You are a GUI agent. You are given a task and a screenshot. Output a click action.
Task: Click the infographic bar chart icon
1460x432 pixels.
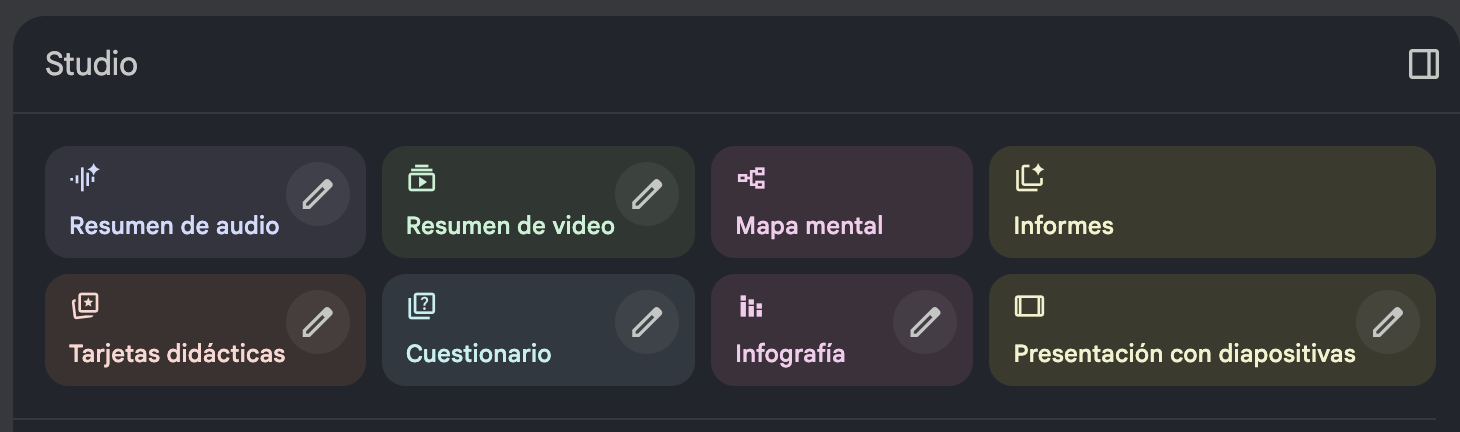[750, 306]
